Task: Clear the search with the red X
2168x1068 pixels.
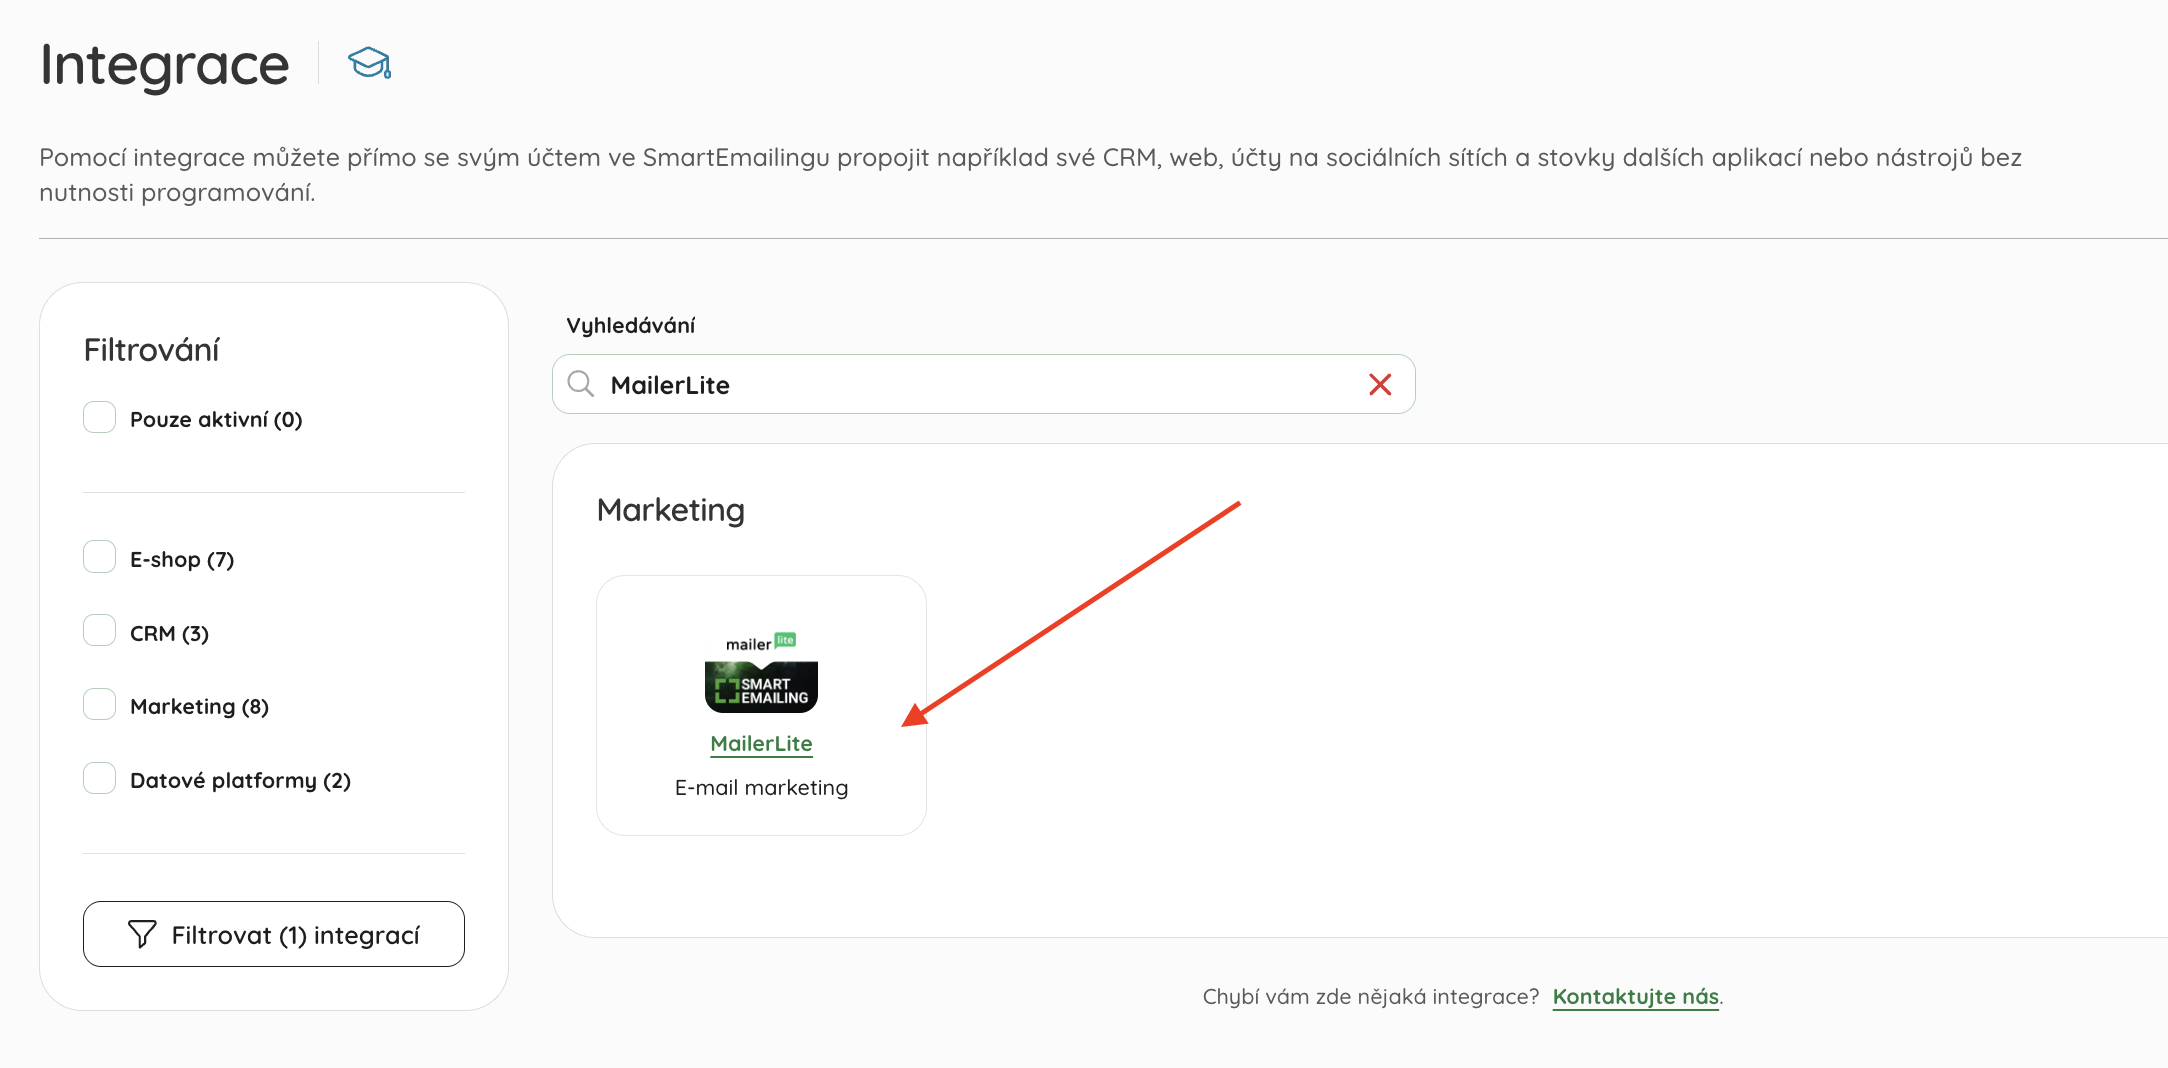Action: [x=1380, y=385]
